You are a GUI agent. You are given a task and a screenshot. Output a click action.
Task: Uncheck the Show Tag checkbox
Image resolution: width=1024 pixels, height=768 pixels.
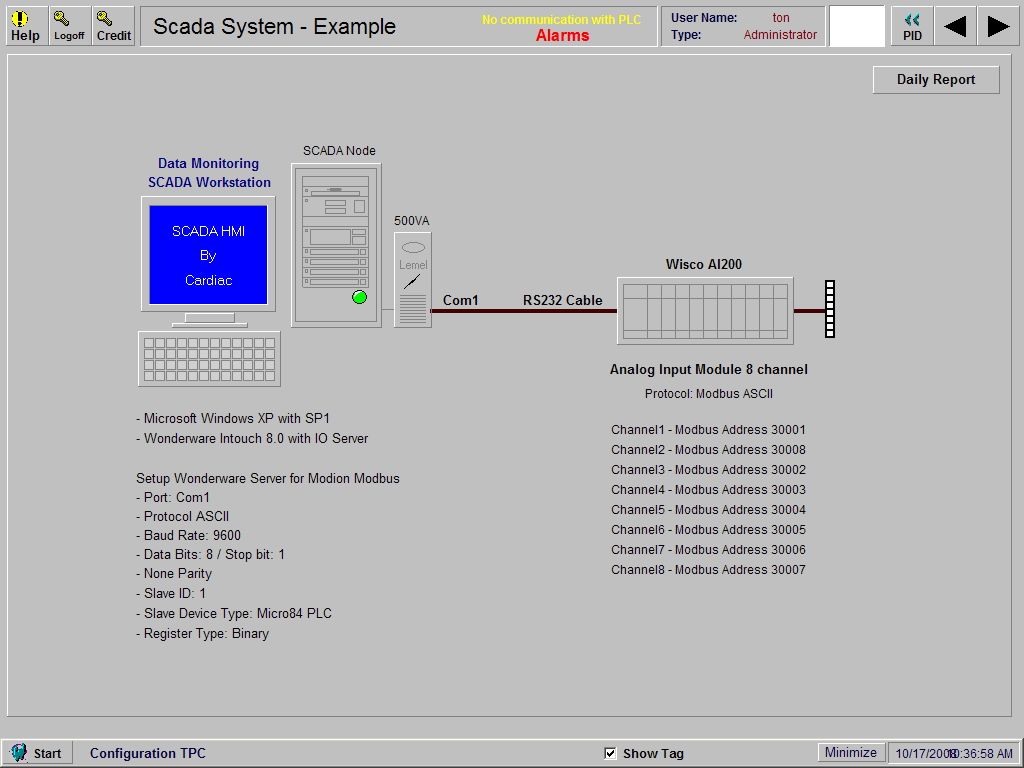610,752
